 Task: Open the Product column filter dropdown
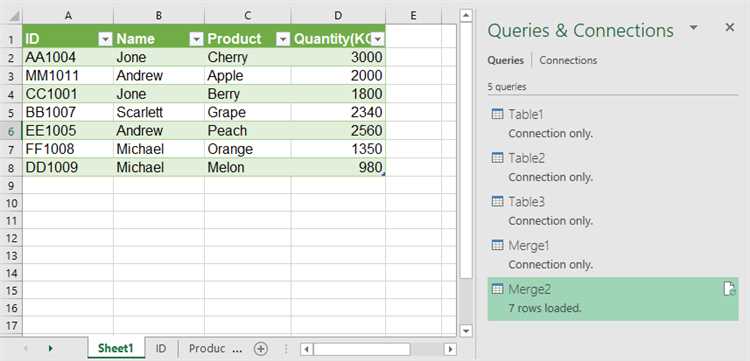(283, 39)
